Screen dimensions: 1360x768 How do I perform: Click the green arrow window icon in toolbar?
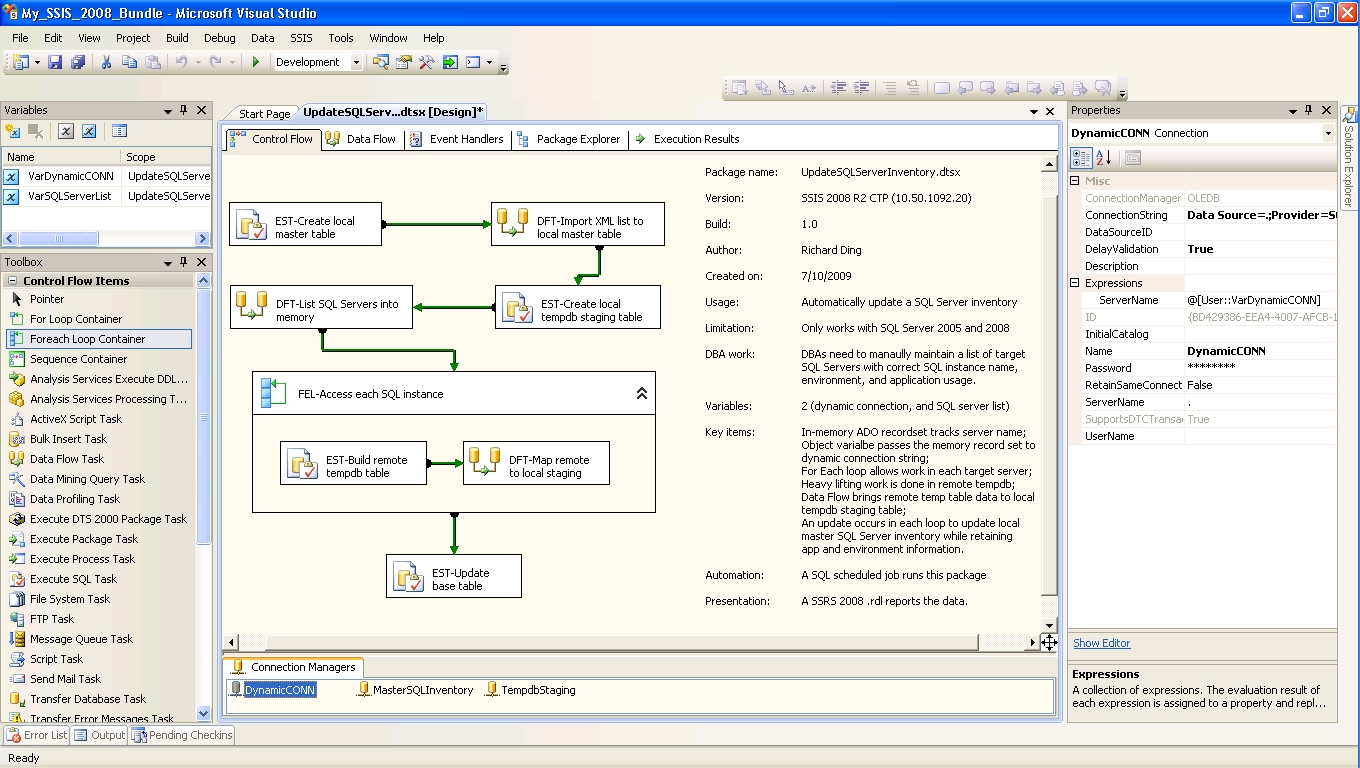(450, 62)
